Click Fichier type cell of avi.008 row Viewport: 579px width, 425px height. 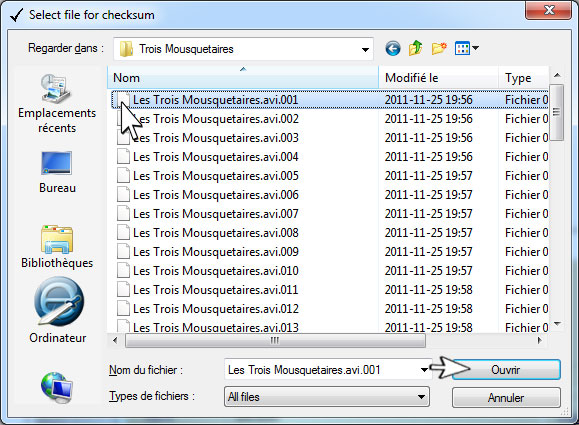pos(526,233)
